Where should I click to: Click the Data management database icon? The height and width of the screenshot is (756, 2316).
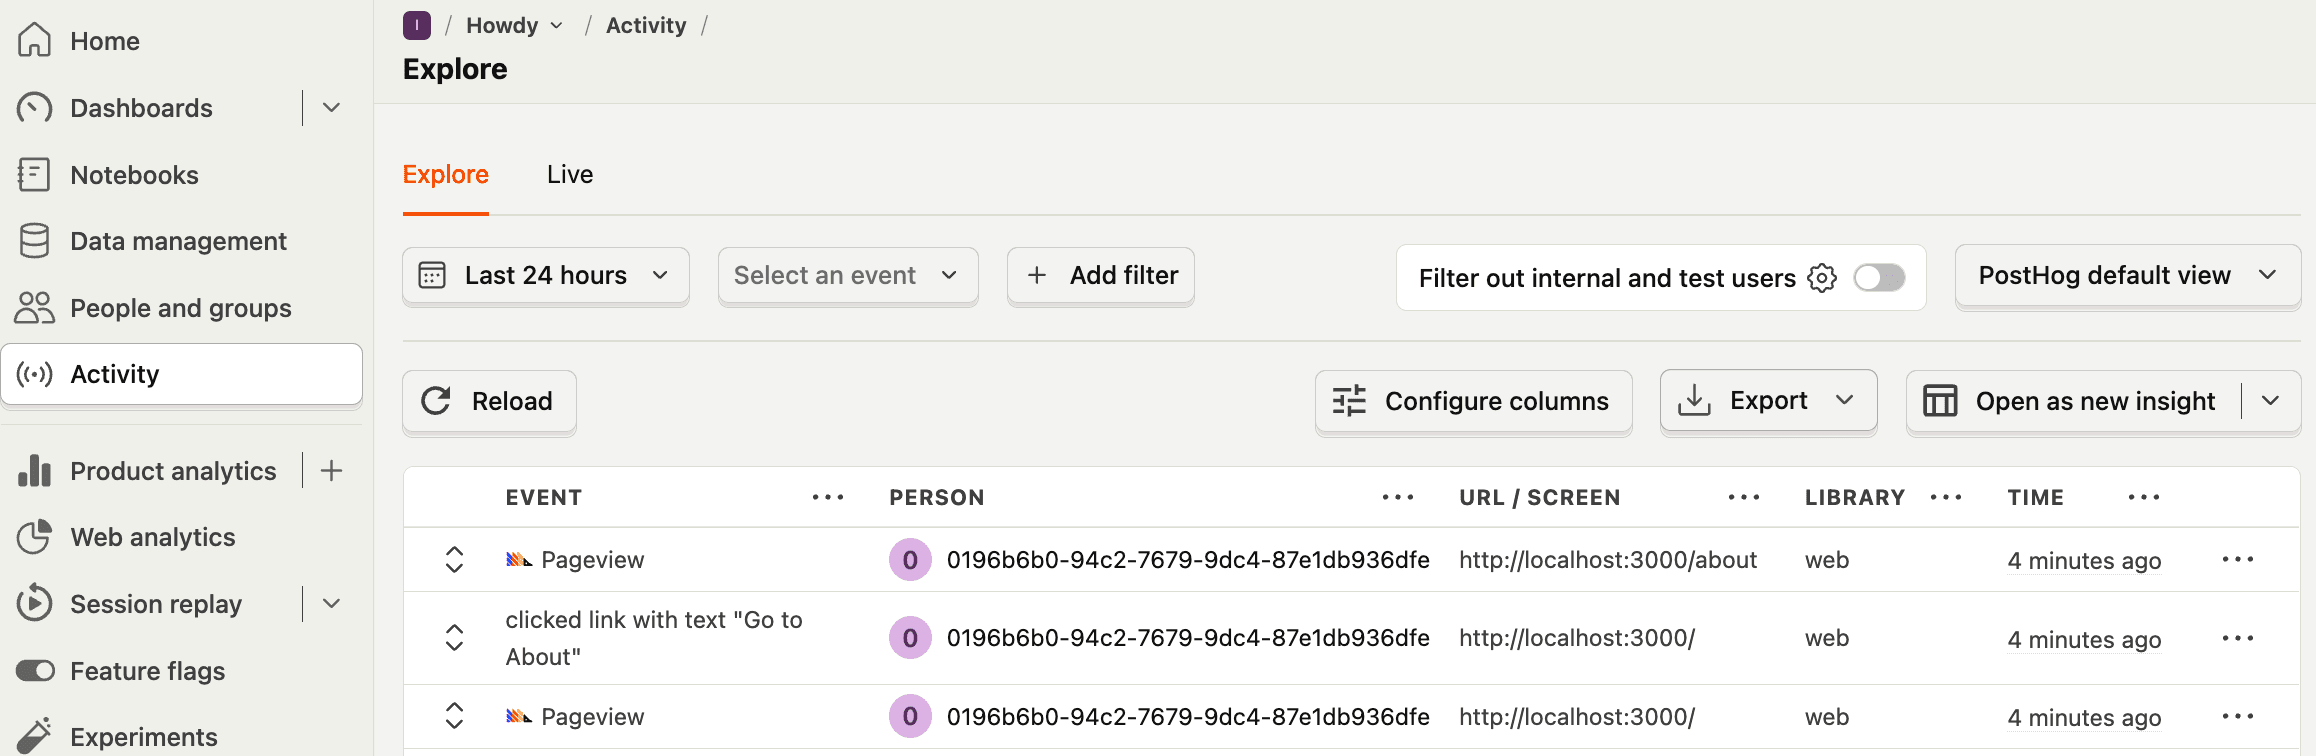click(34, 241)
